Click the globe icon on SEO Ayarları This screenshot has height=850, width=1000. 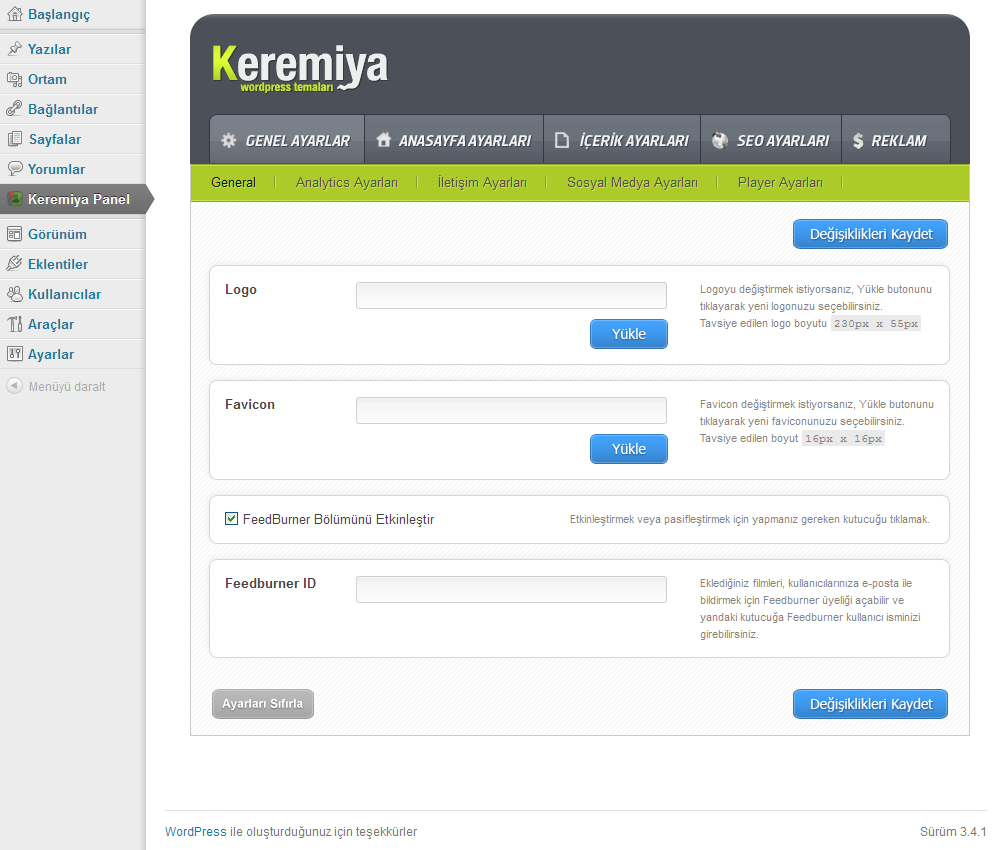(x=720, y=140)
